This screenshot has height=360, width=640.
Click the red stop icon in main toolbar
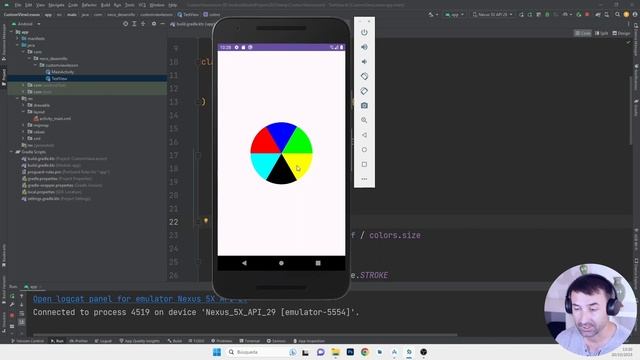pyautogui.click(x=587, y=15)
